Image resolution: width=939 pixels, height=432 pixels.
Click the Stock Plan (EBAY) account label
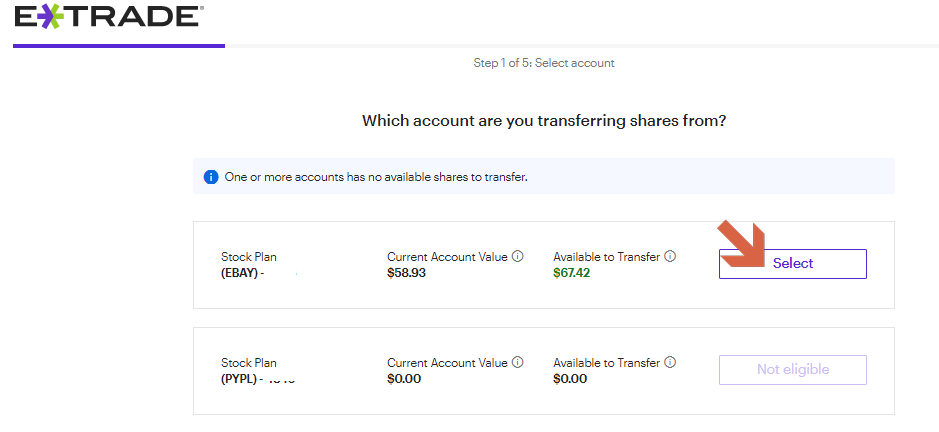pos(250,265)
